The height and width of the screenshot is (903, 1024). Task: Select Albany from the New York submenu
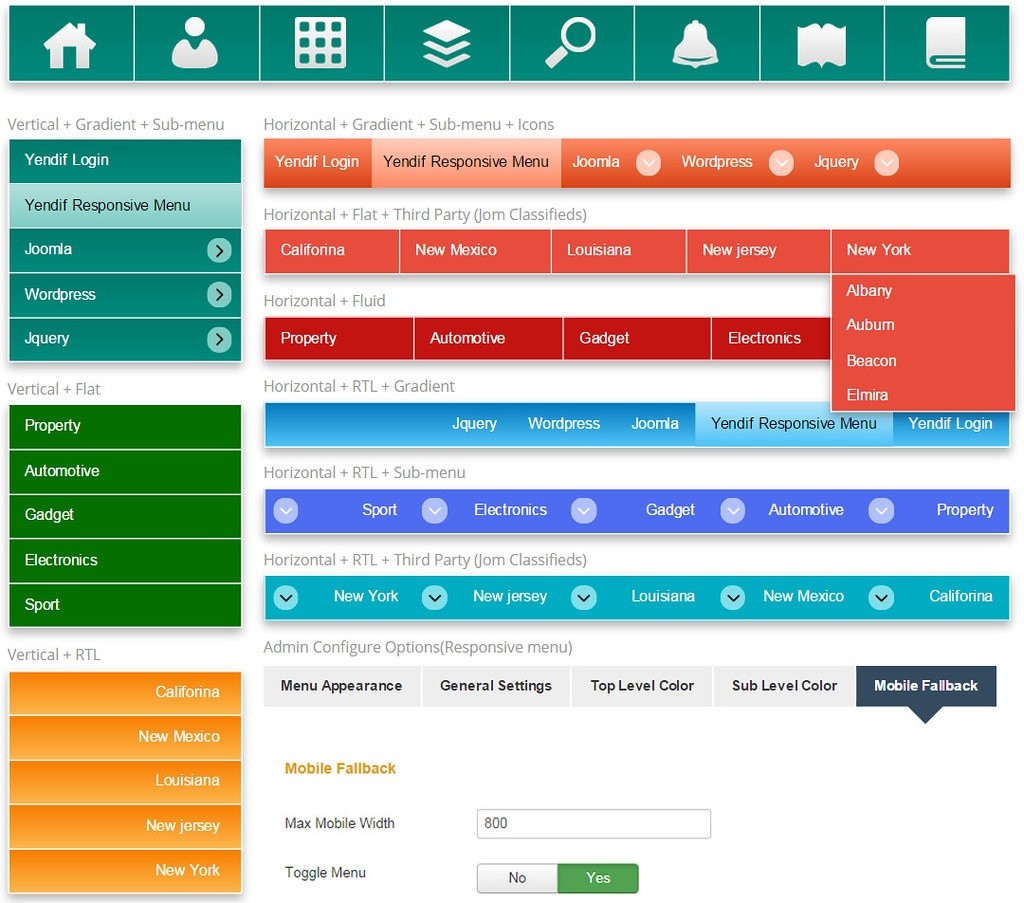pos(869,291)
